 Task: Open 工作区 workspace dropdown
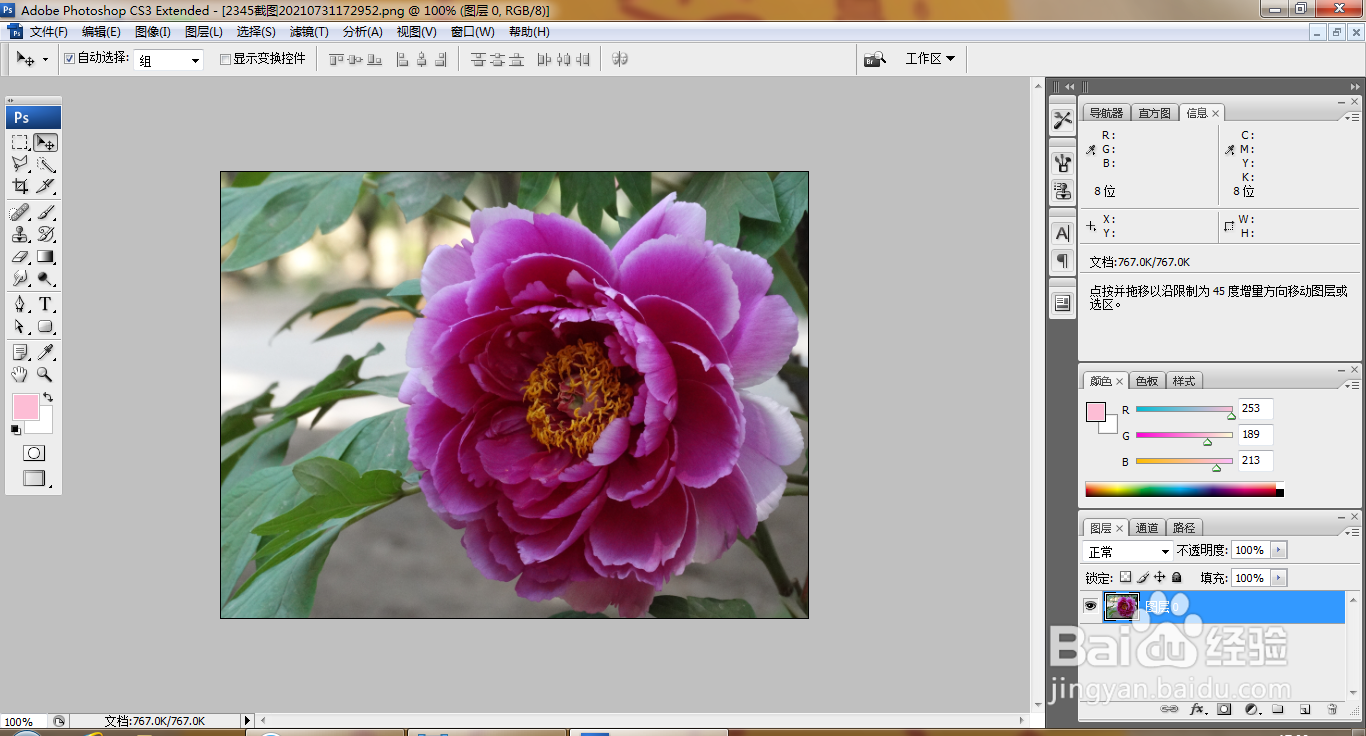pyautogui.click(x=930, y=59)
